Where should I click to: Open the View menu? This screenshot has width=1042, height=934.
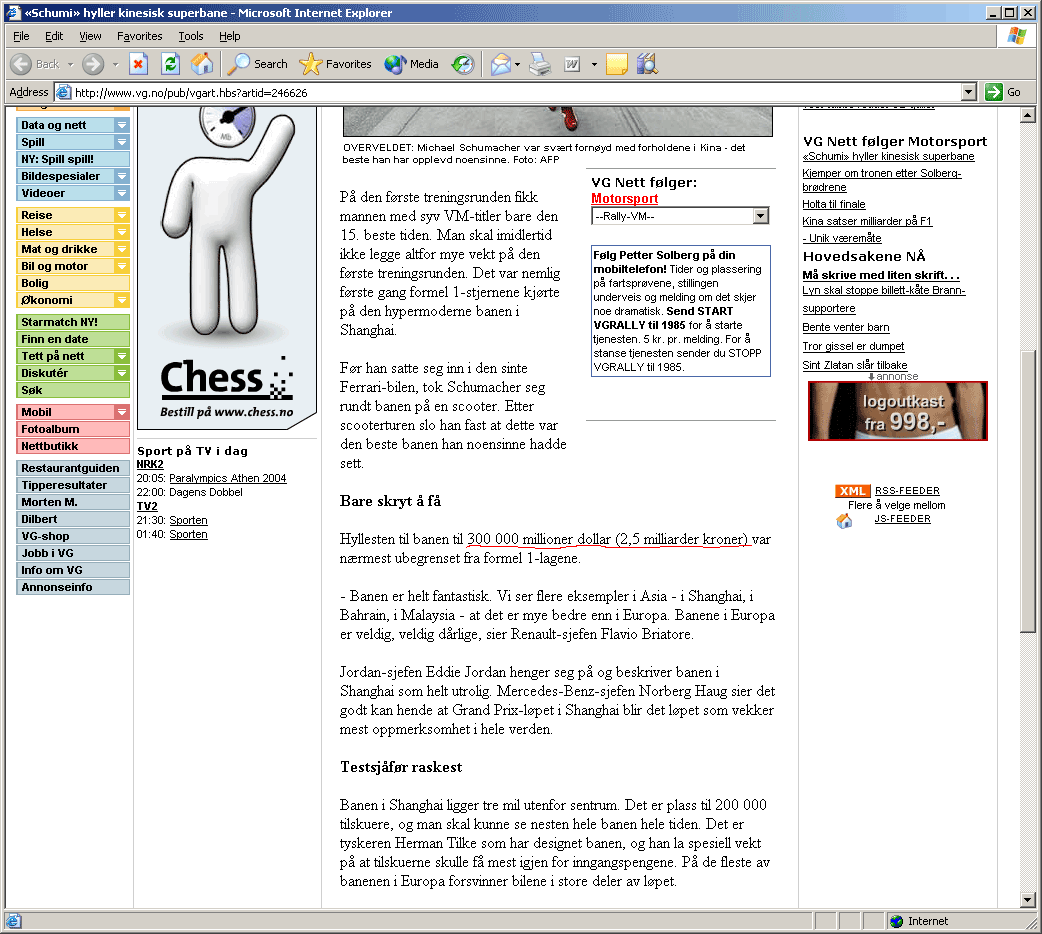point(90,36)
